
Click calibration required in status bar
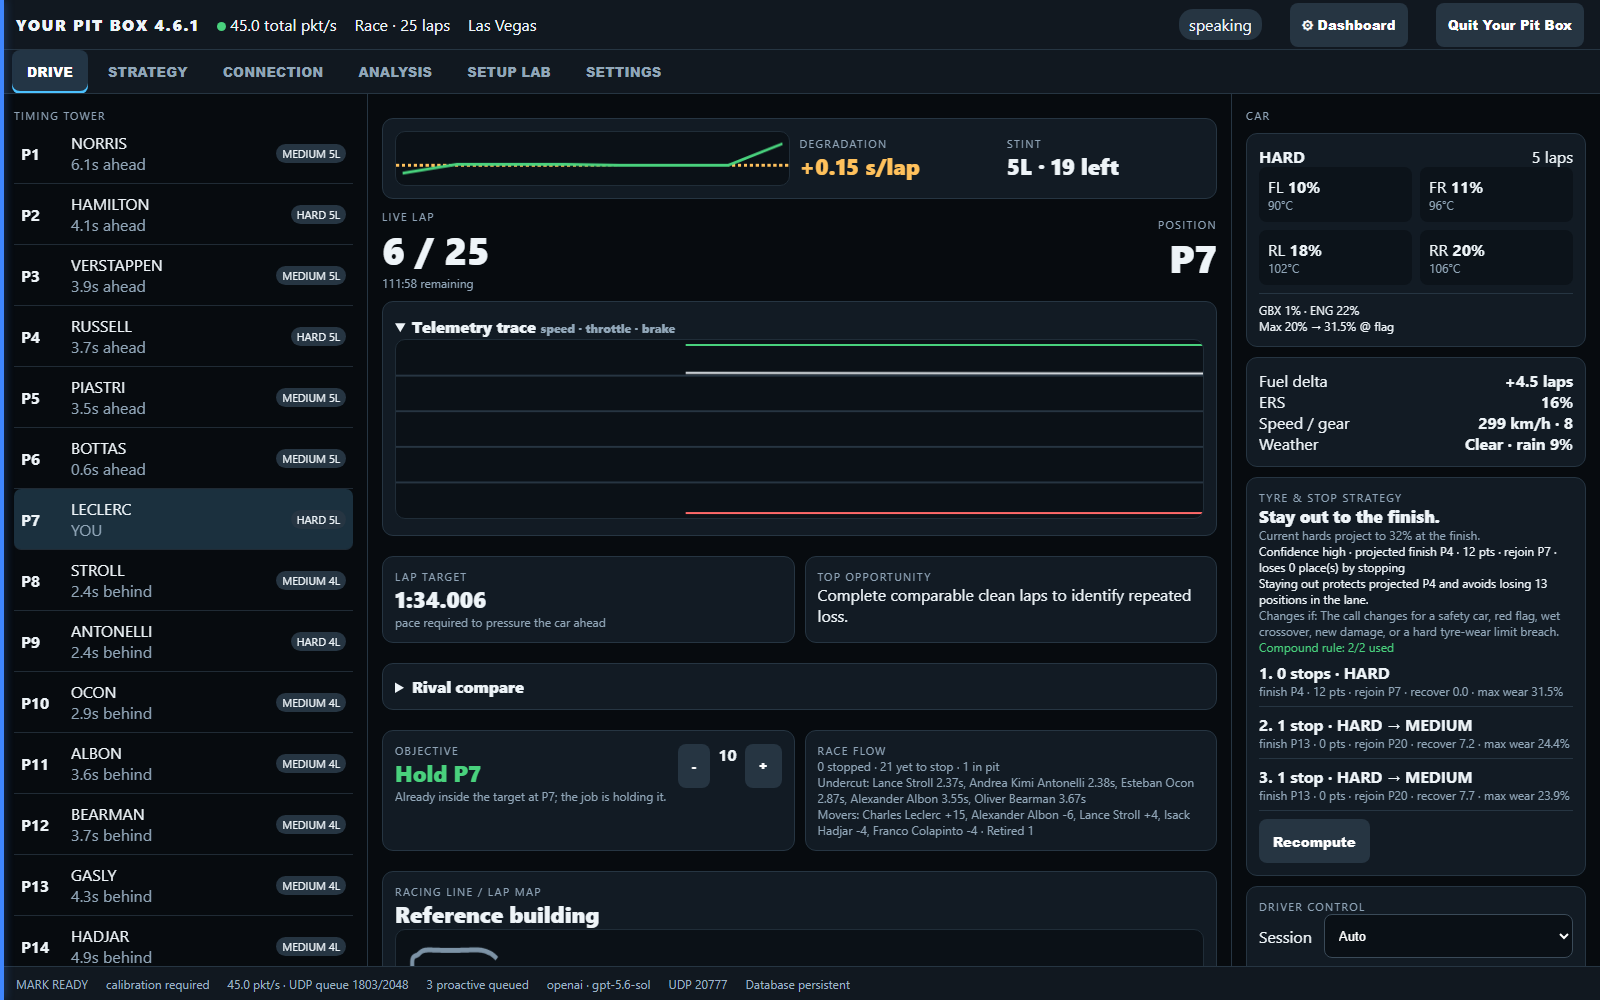coord(158,985)
